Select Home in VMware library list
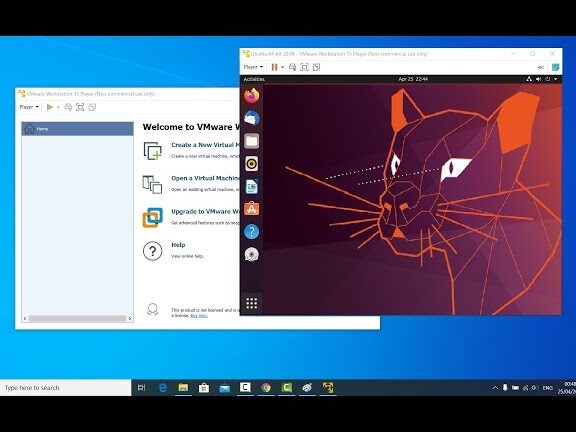The height and width of the screenshot is (432, 576). pos(77,129)
